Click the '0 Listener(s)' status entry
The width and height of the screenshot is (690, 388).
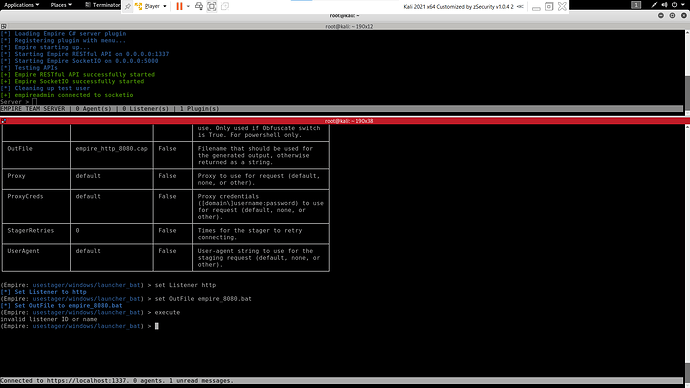coord(145,109)
